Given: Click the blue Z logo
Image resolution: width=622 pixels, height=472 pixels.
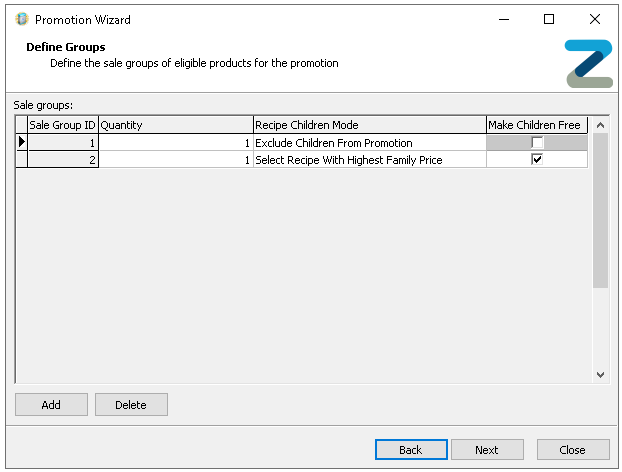Looking at the screenshot, I should point(588,64).
